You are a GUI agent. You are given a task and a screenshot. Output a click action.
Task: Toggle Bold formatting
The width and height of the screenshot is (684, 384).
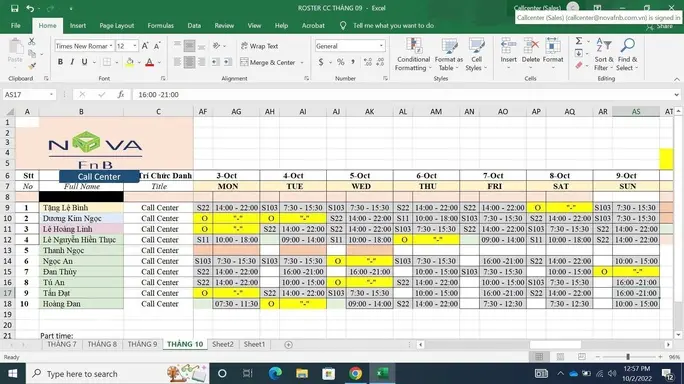pos(60,62)
